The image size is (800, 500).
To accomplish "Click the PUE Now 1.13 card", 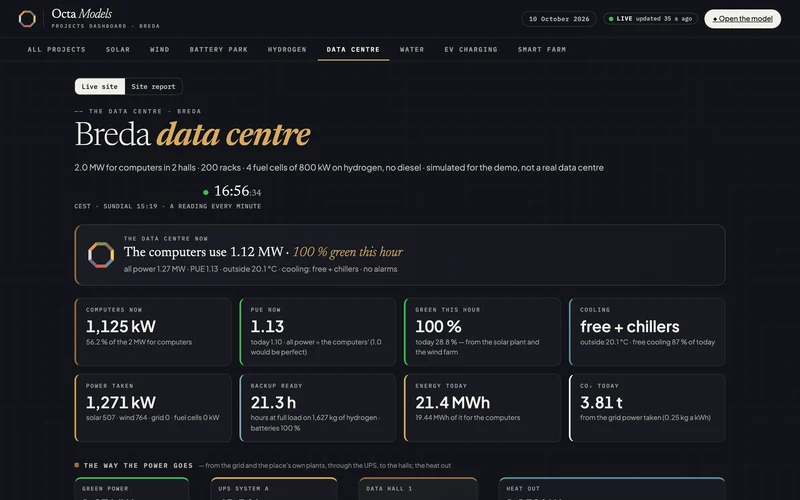I will [x=317, y=332].
